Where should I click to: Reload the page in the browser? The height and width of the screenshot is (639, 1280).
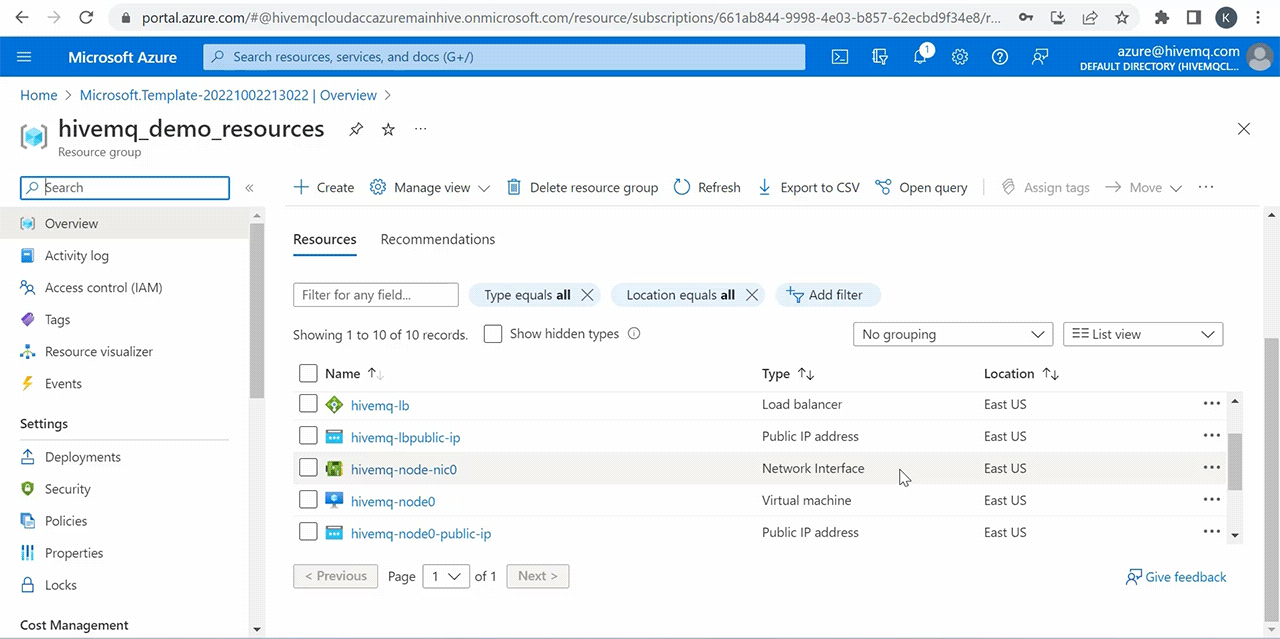click(87, 17)
